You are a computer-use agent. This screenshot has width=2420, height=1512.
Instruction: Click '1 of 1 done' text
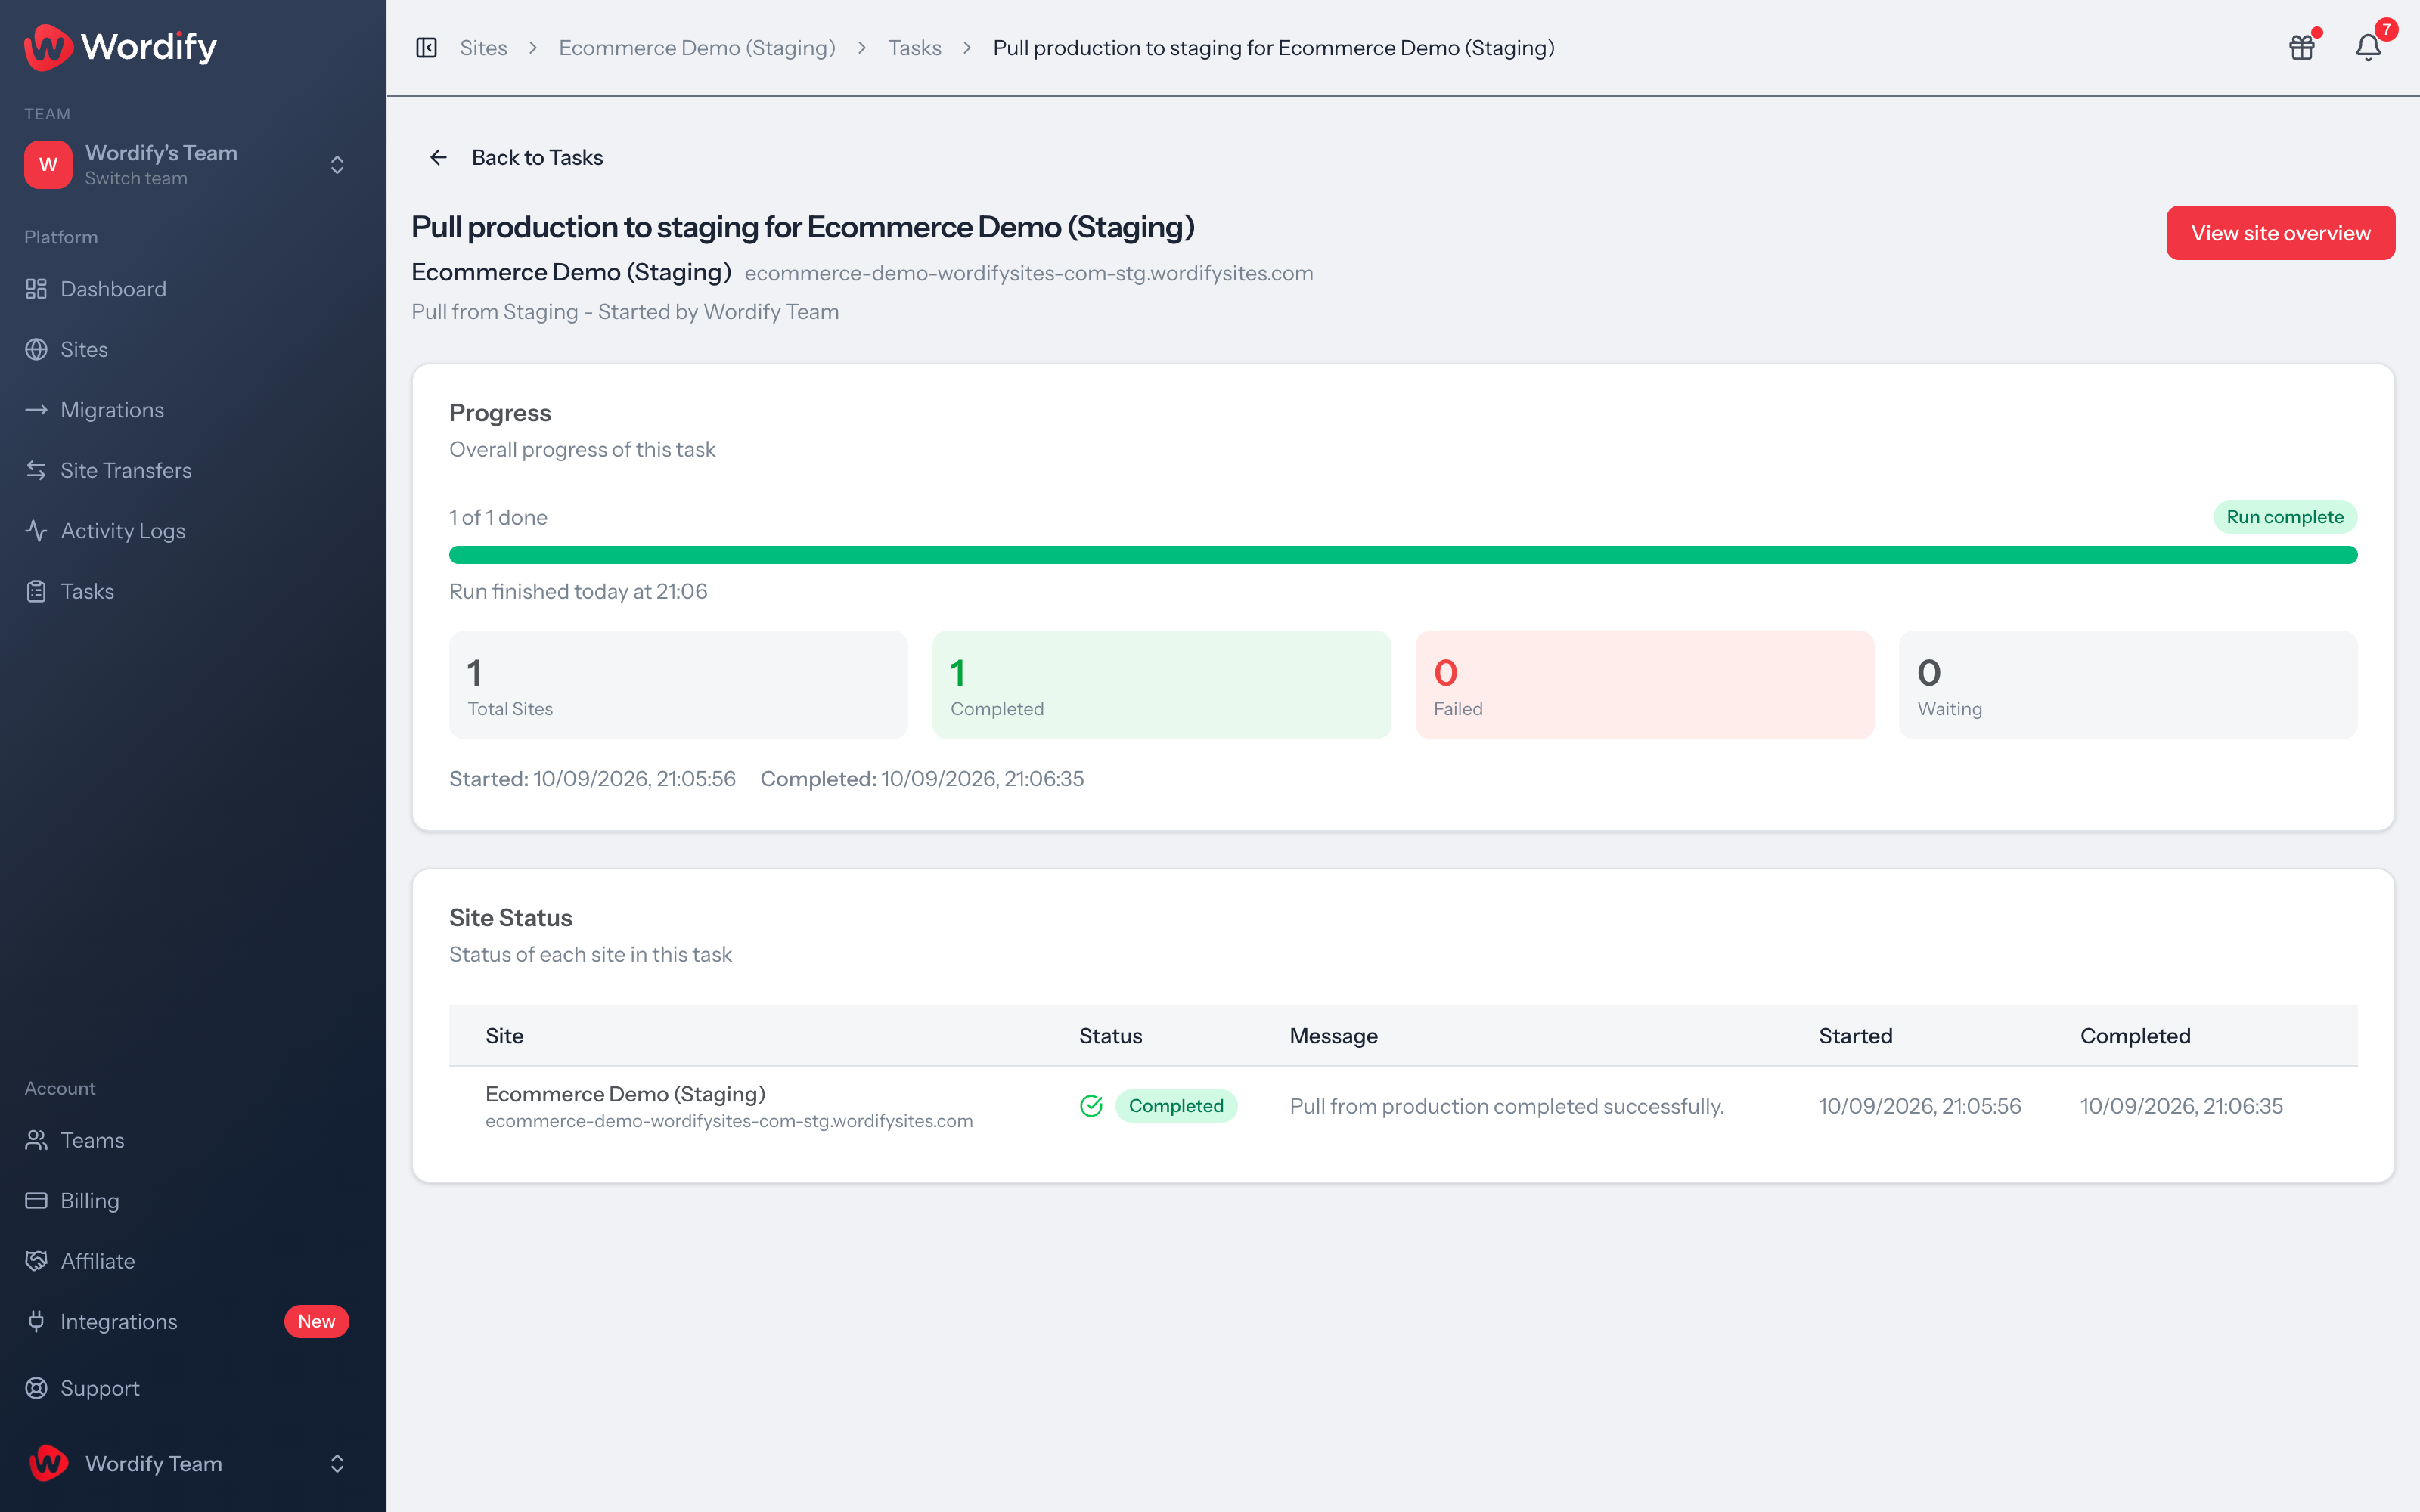[498, 517]
